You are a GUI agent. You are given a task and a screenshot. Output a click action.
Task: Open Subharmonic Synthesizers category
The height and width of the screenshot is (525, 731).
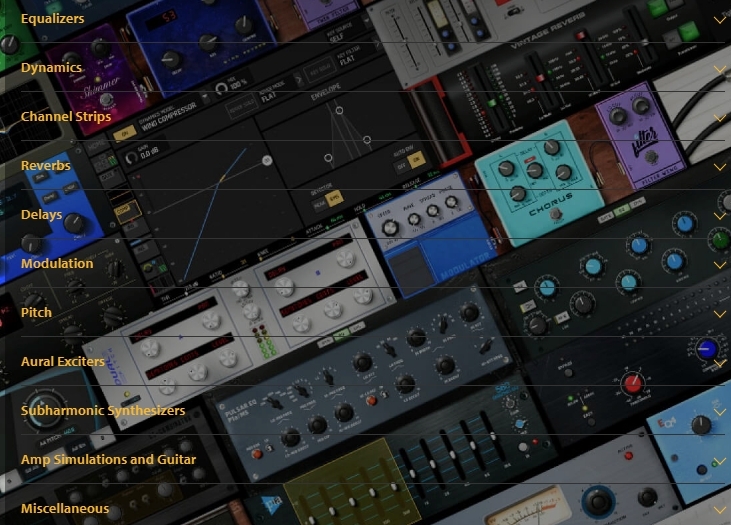pos(103,411)
